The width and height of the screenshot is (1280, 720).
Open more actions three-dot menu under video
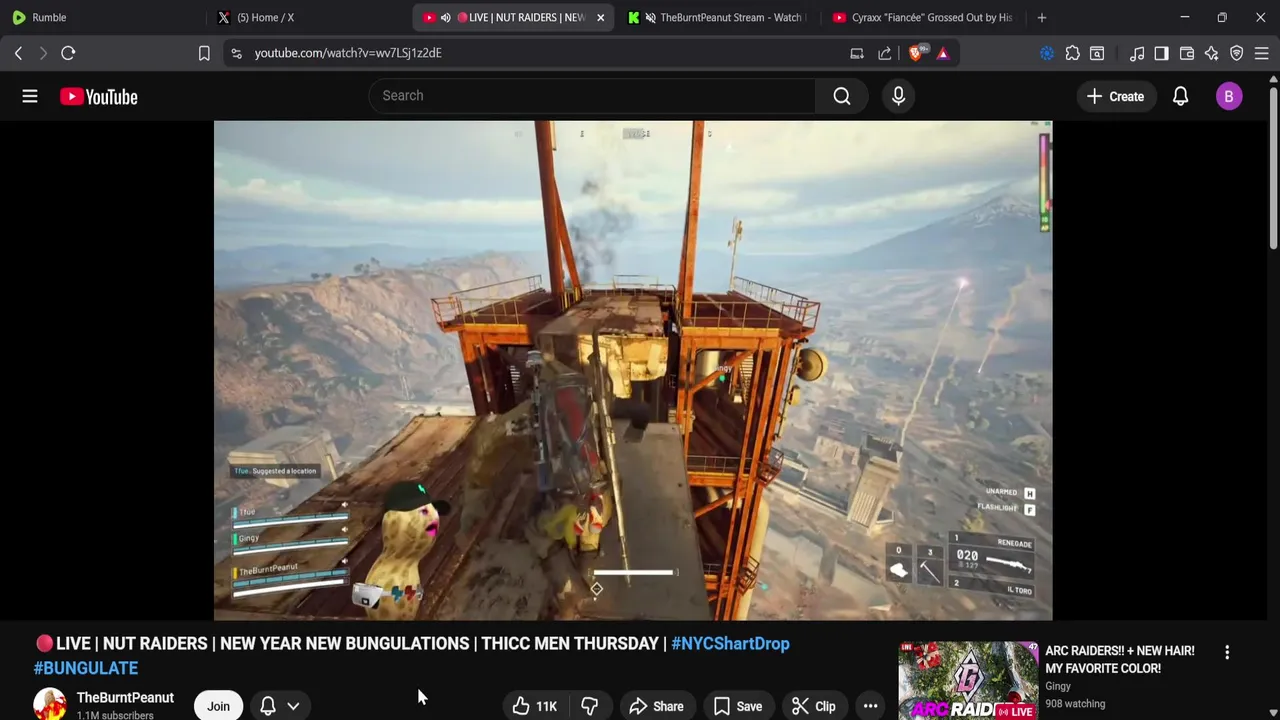click(870, 706)
